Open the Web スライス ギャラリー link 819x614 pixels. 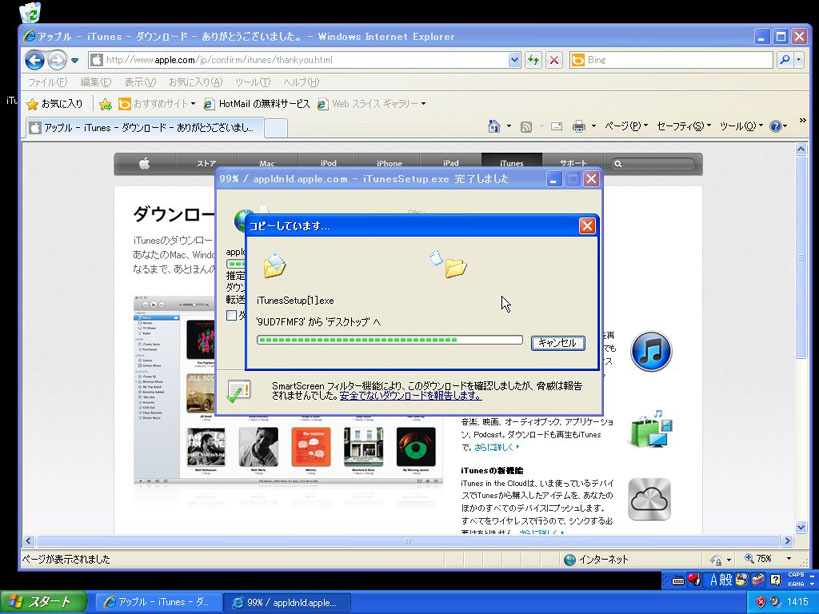(371, 104)
